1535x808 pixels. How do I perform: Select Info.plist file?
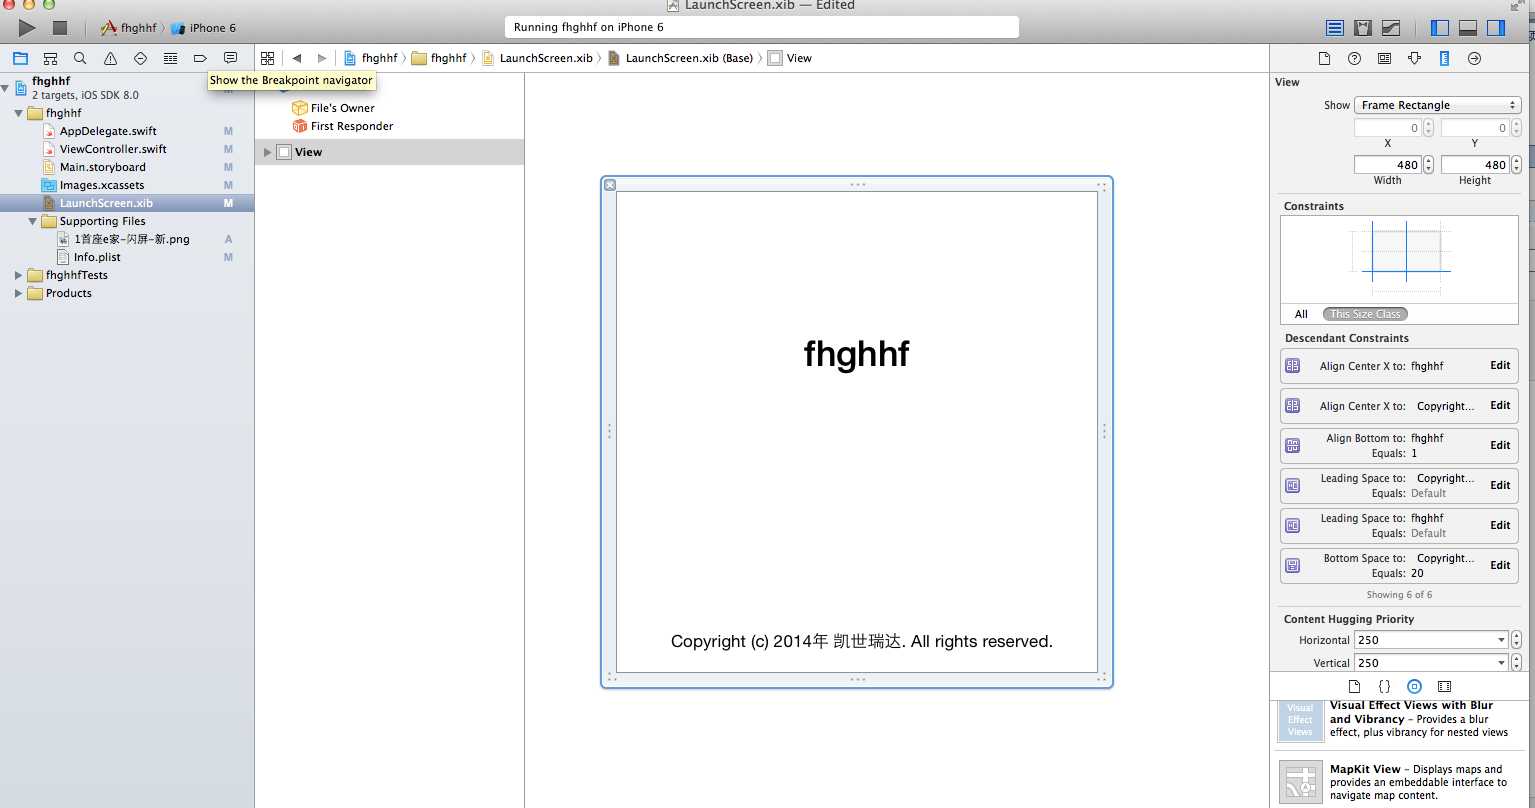[x=97, y=257]
